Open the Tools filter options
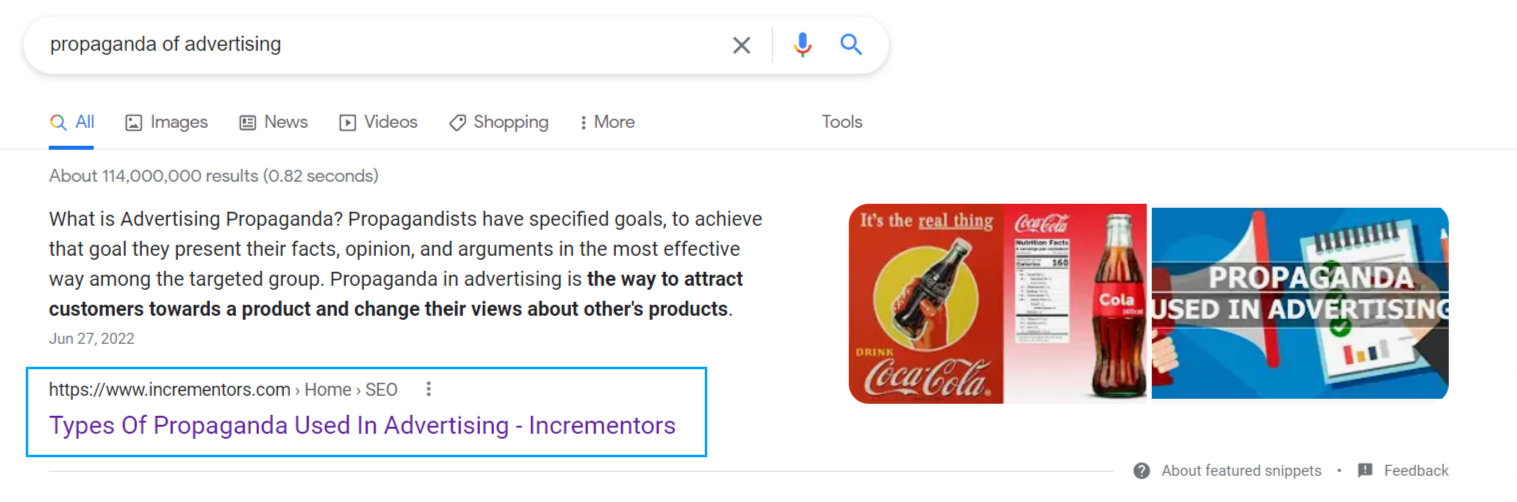1517x502 pixels. coord(842,122)
